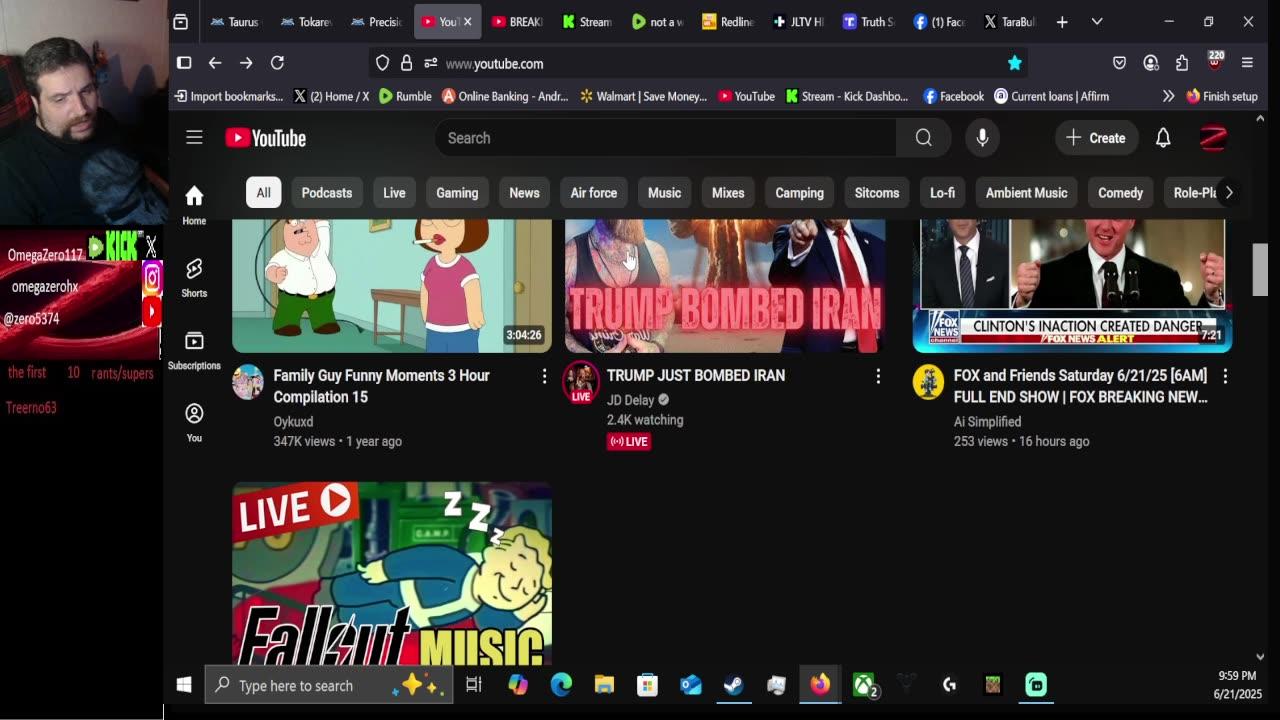
Task: Open Steam from the taskbar
Action: pyautogui.click(x=733, y=685)
